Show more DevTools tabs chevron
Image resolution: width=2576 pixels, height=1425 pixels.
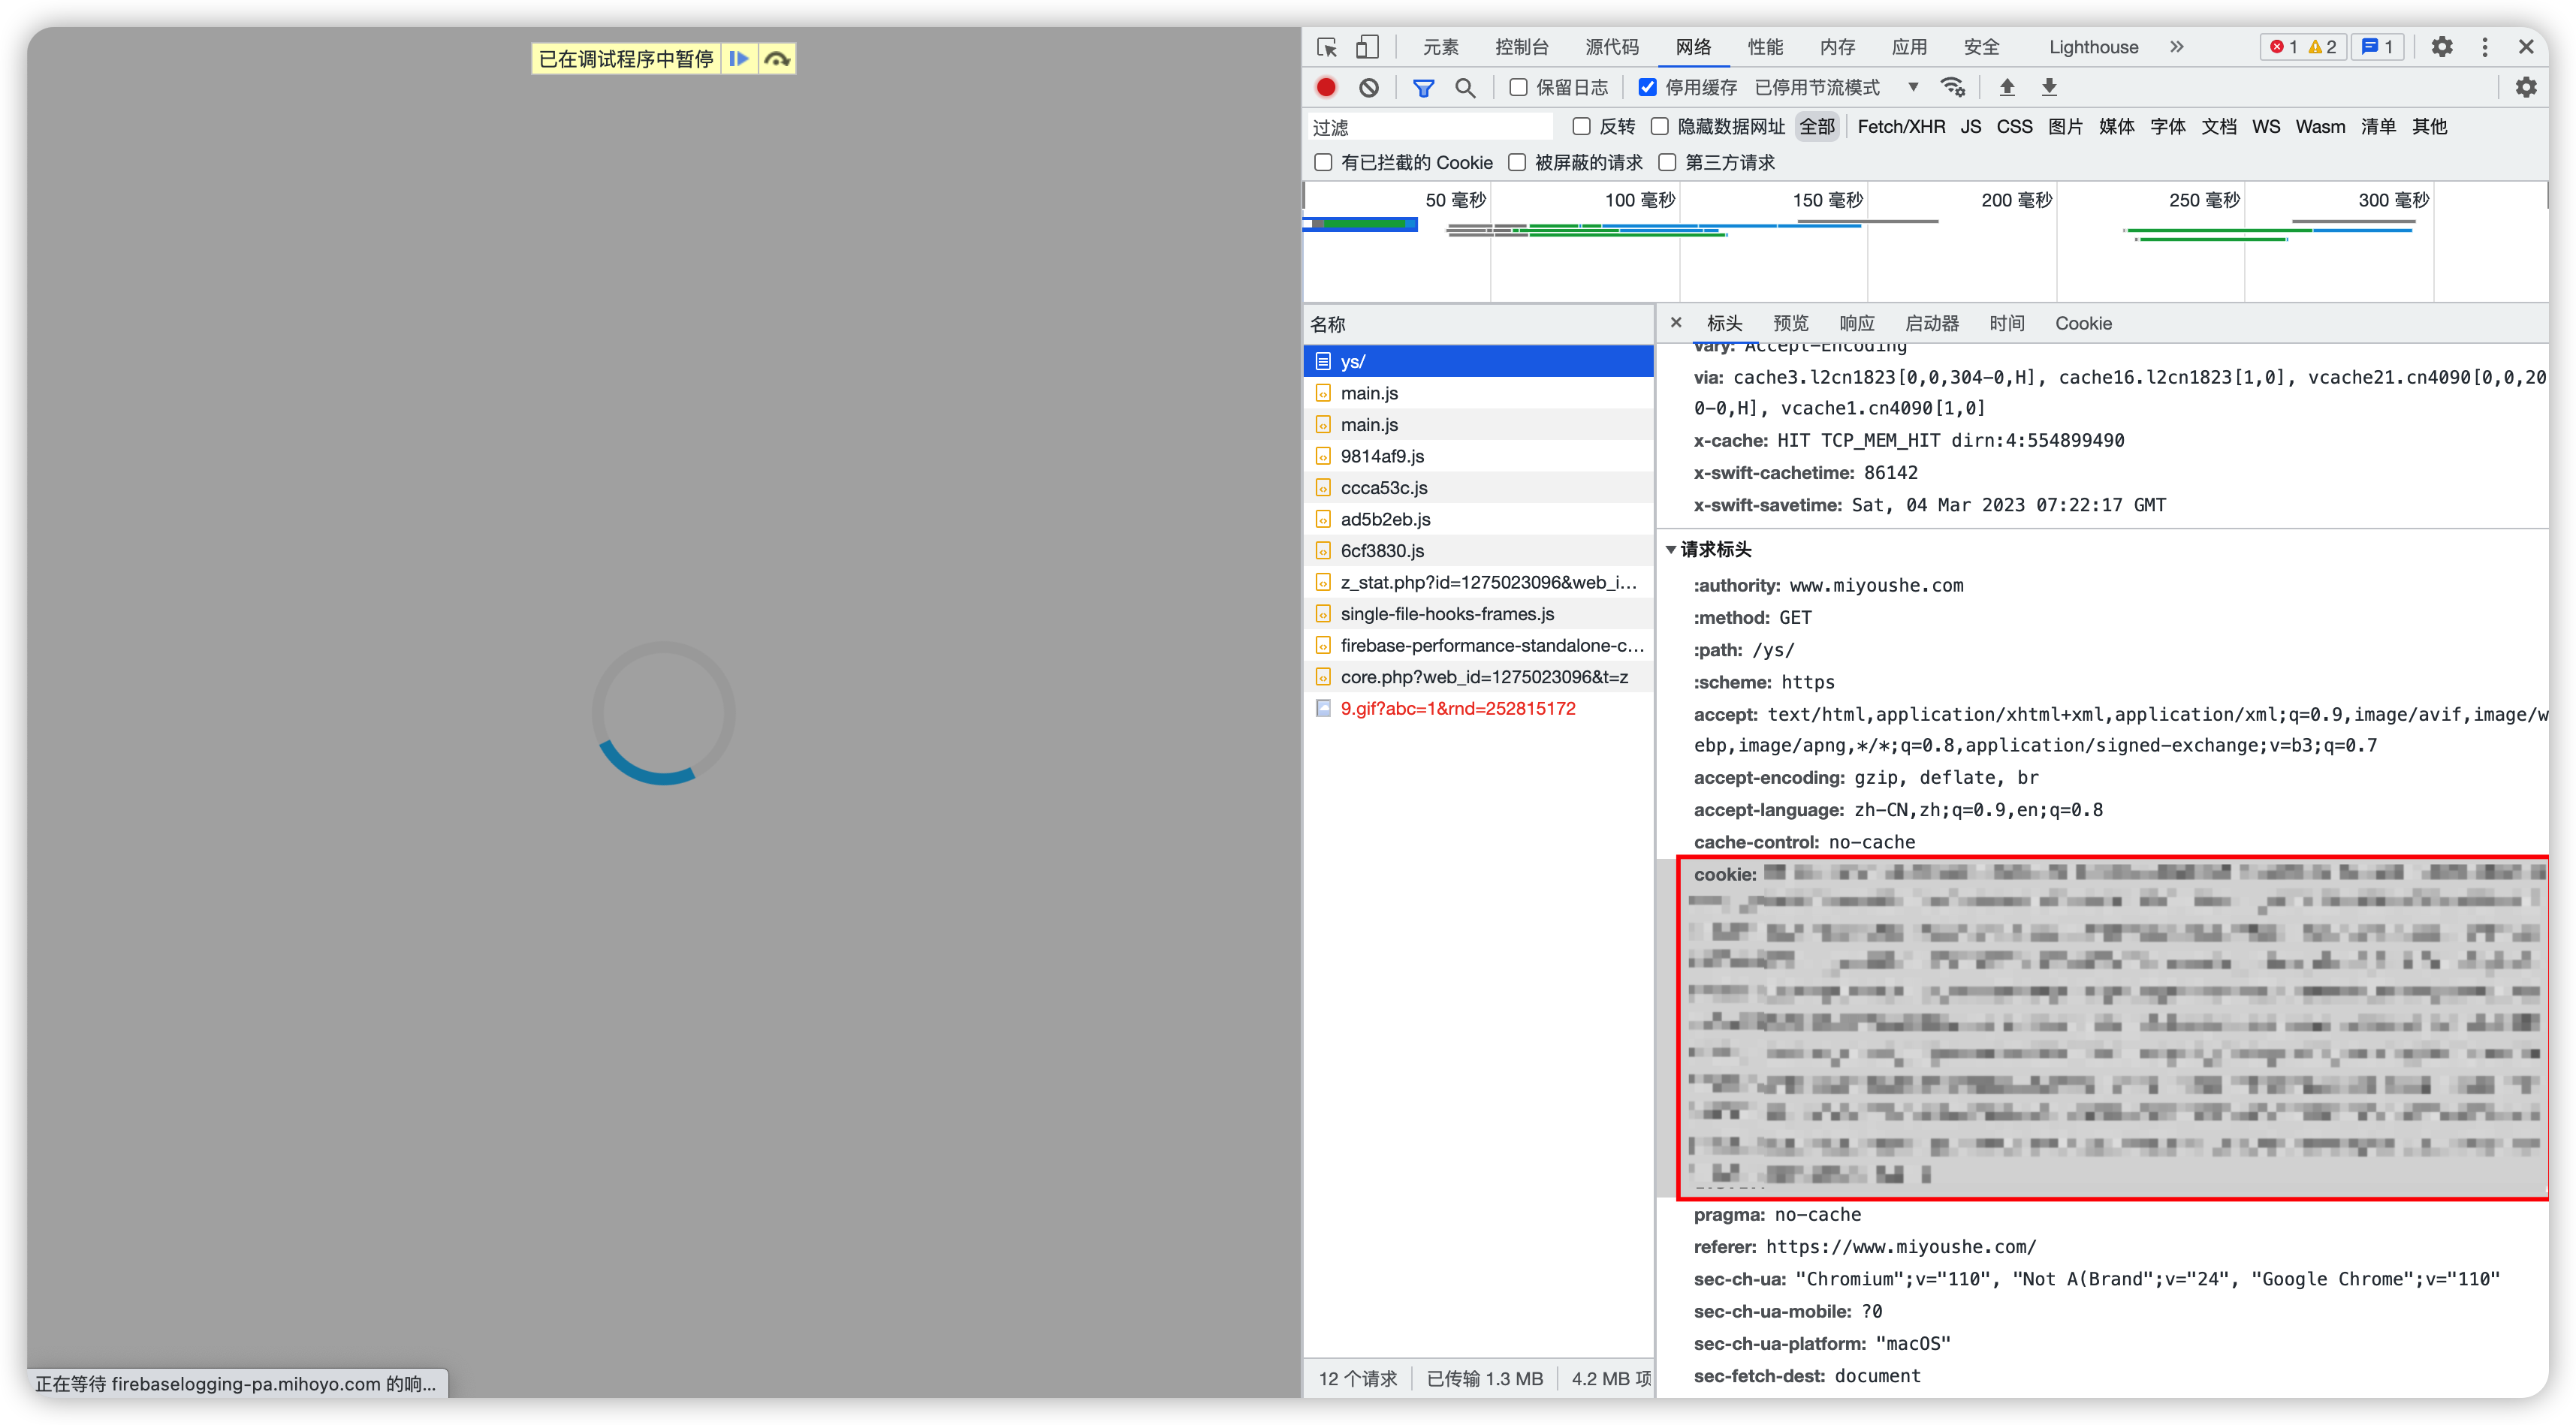pyautogui.click(x=2177, y=47)
